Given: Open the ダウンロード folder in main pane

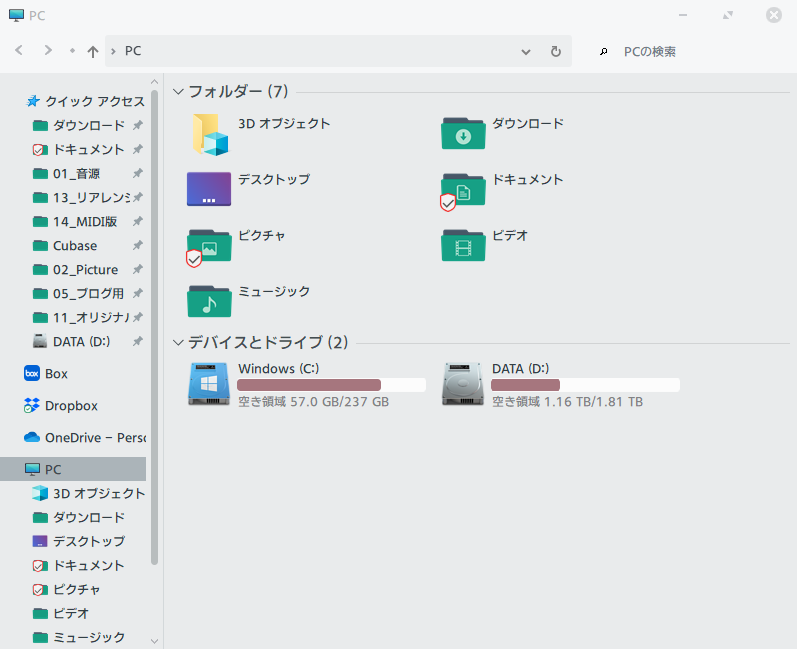Looking at the screenshot, I should tap(463, 133).
